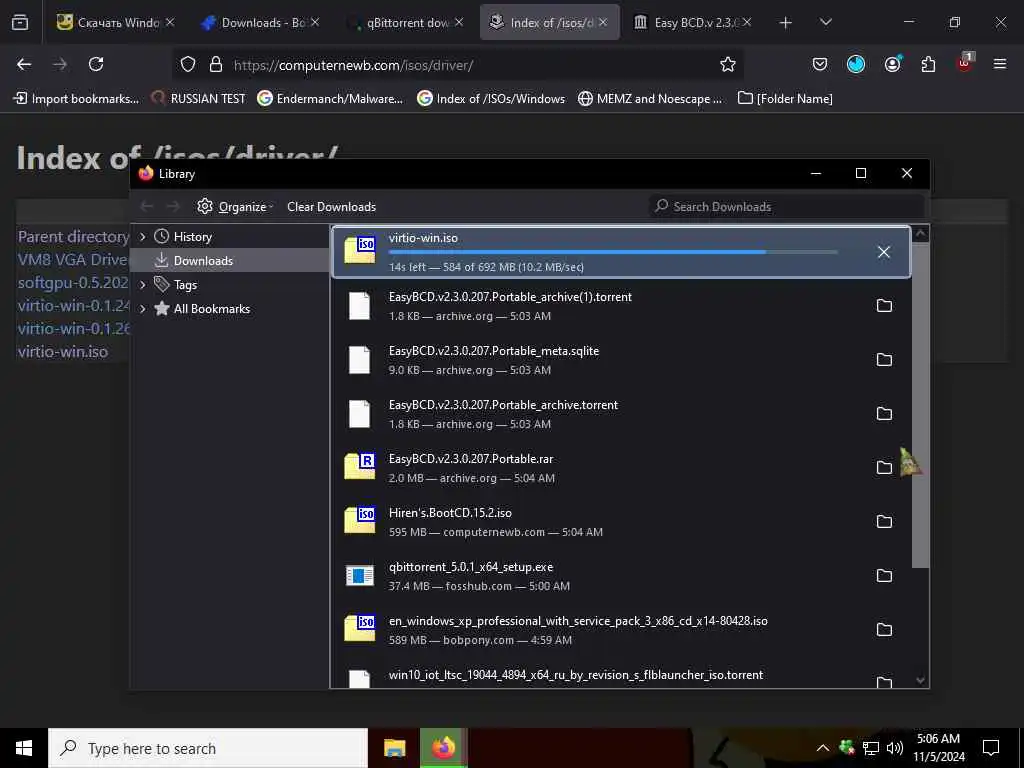Open the volume control in tray

point(895,748)
